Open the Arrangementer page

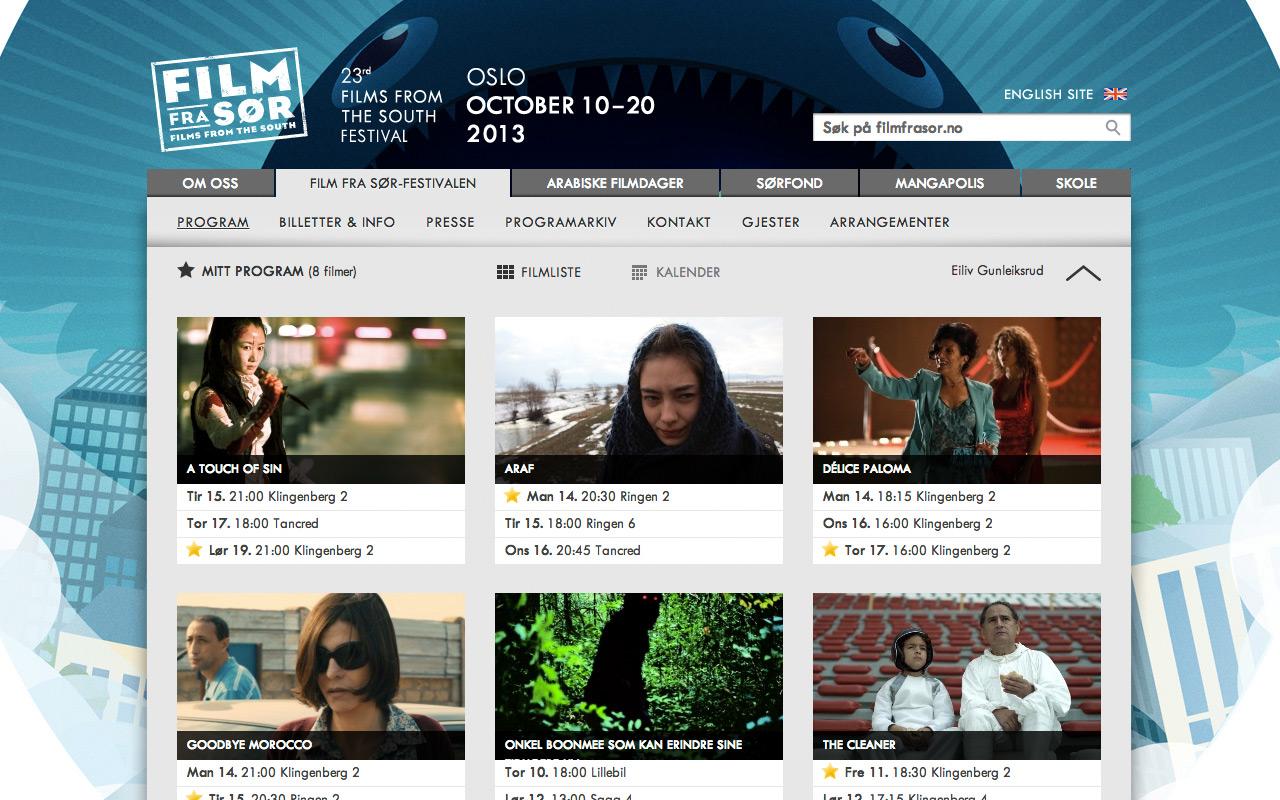890,222
